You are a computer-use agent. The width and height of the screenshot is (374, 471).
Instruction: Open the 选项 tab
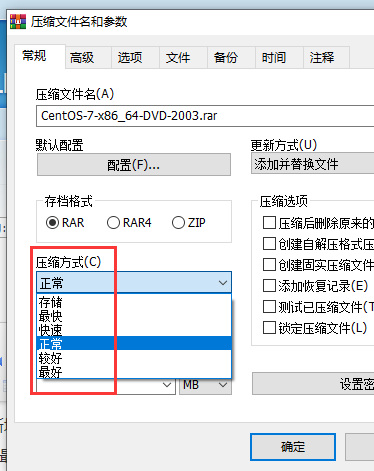pos(136,58)
